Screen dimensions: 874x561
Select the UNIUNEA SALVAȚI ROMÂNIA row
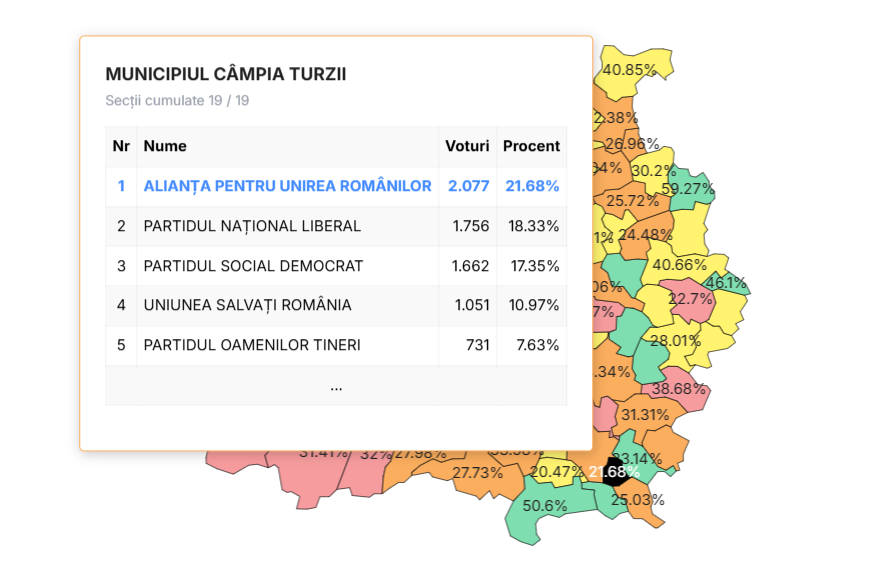247,305
